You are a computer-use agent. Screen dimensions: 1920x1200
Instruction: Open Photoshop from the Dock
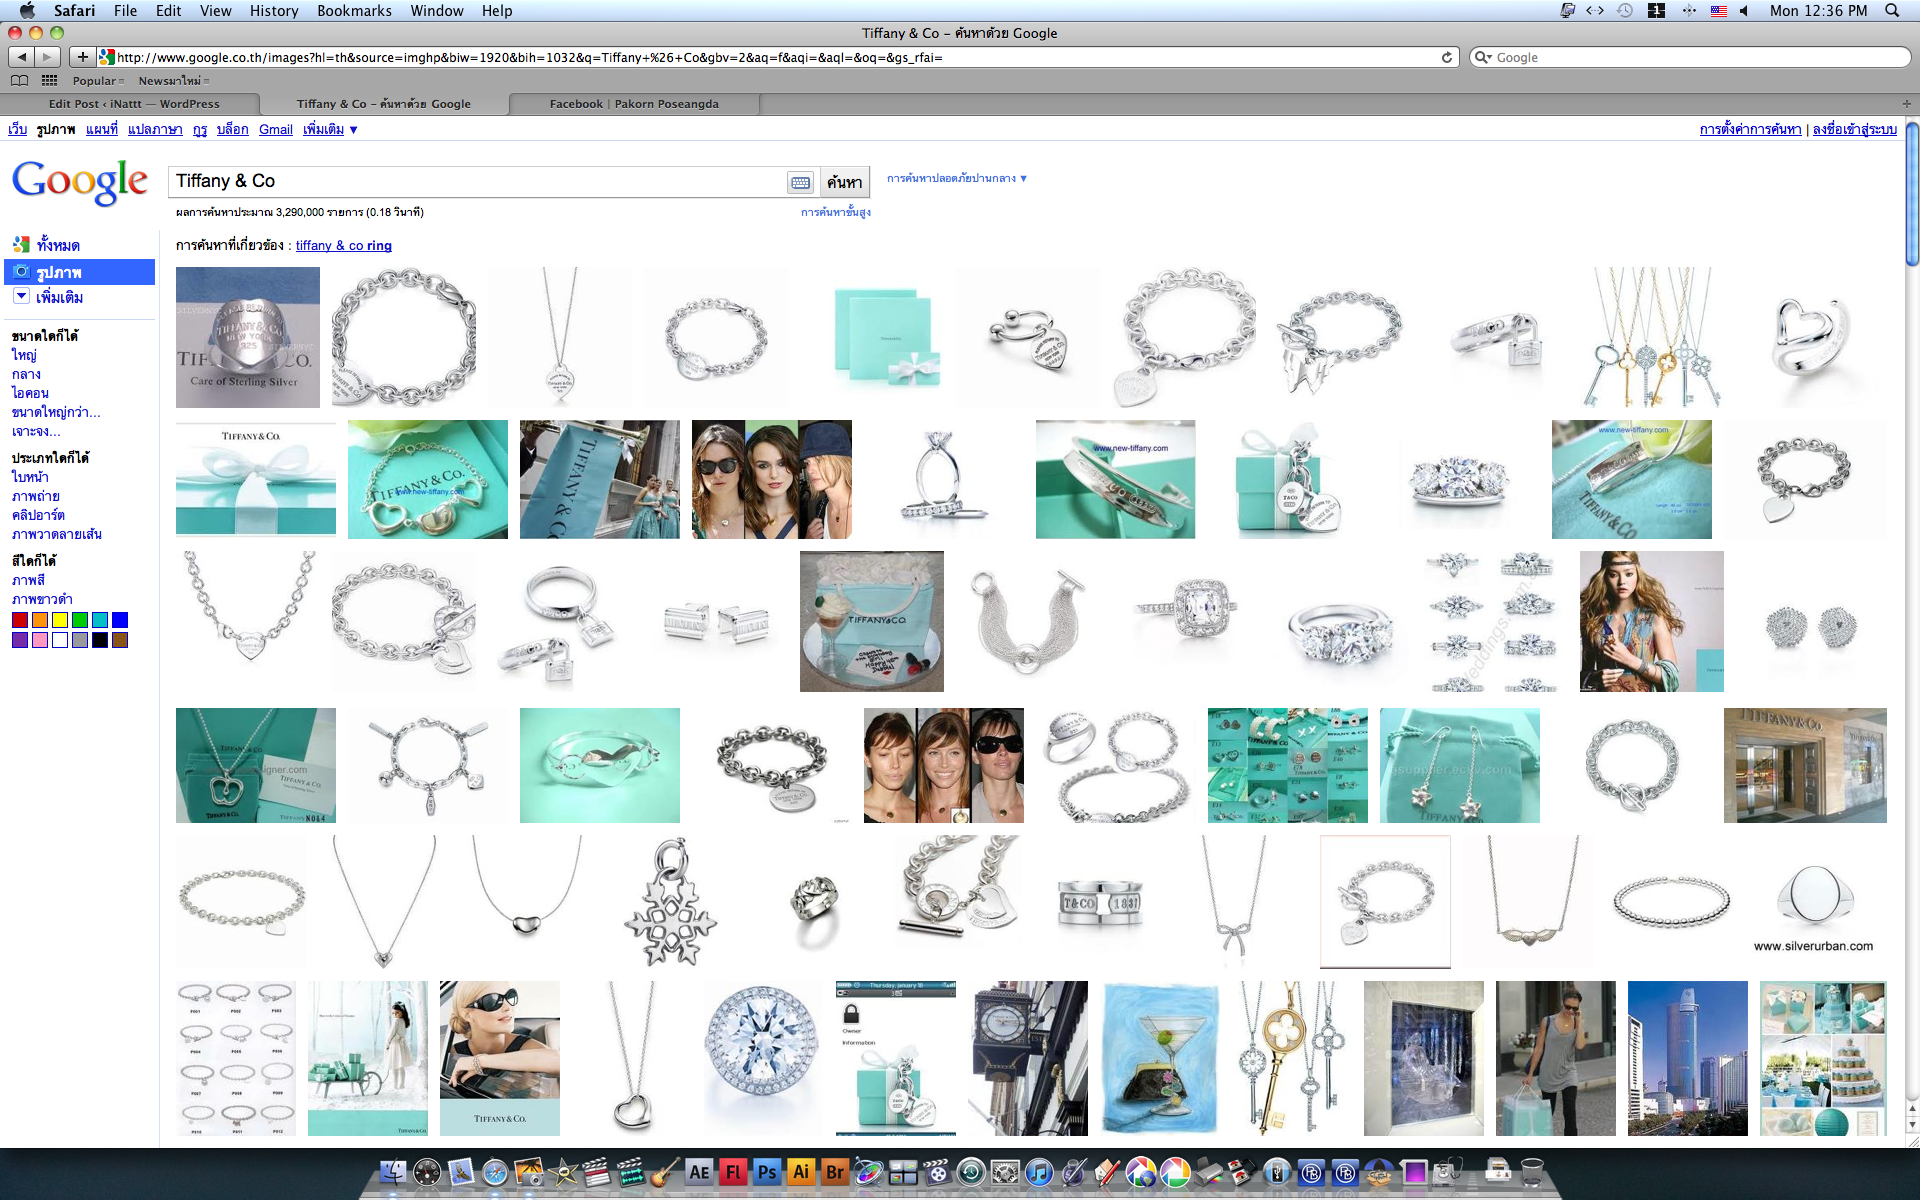pyautogui.click(x=767, y=1172)
